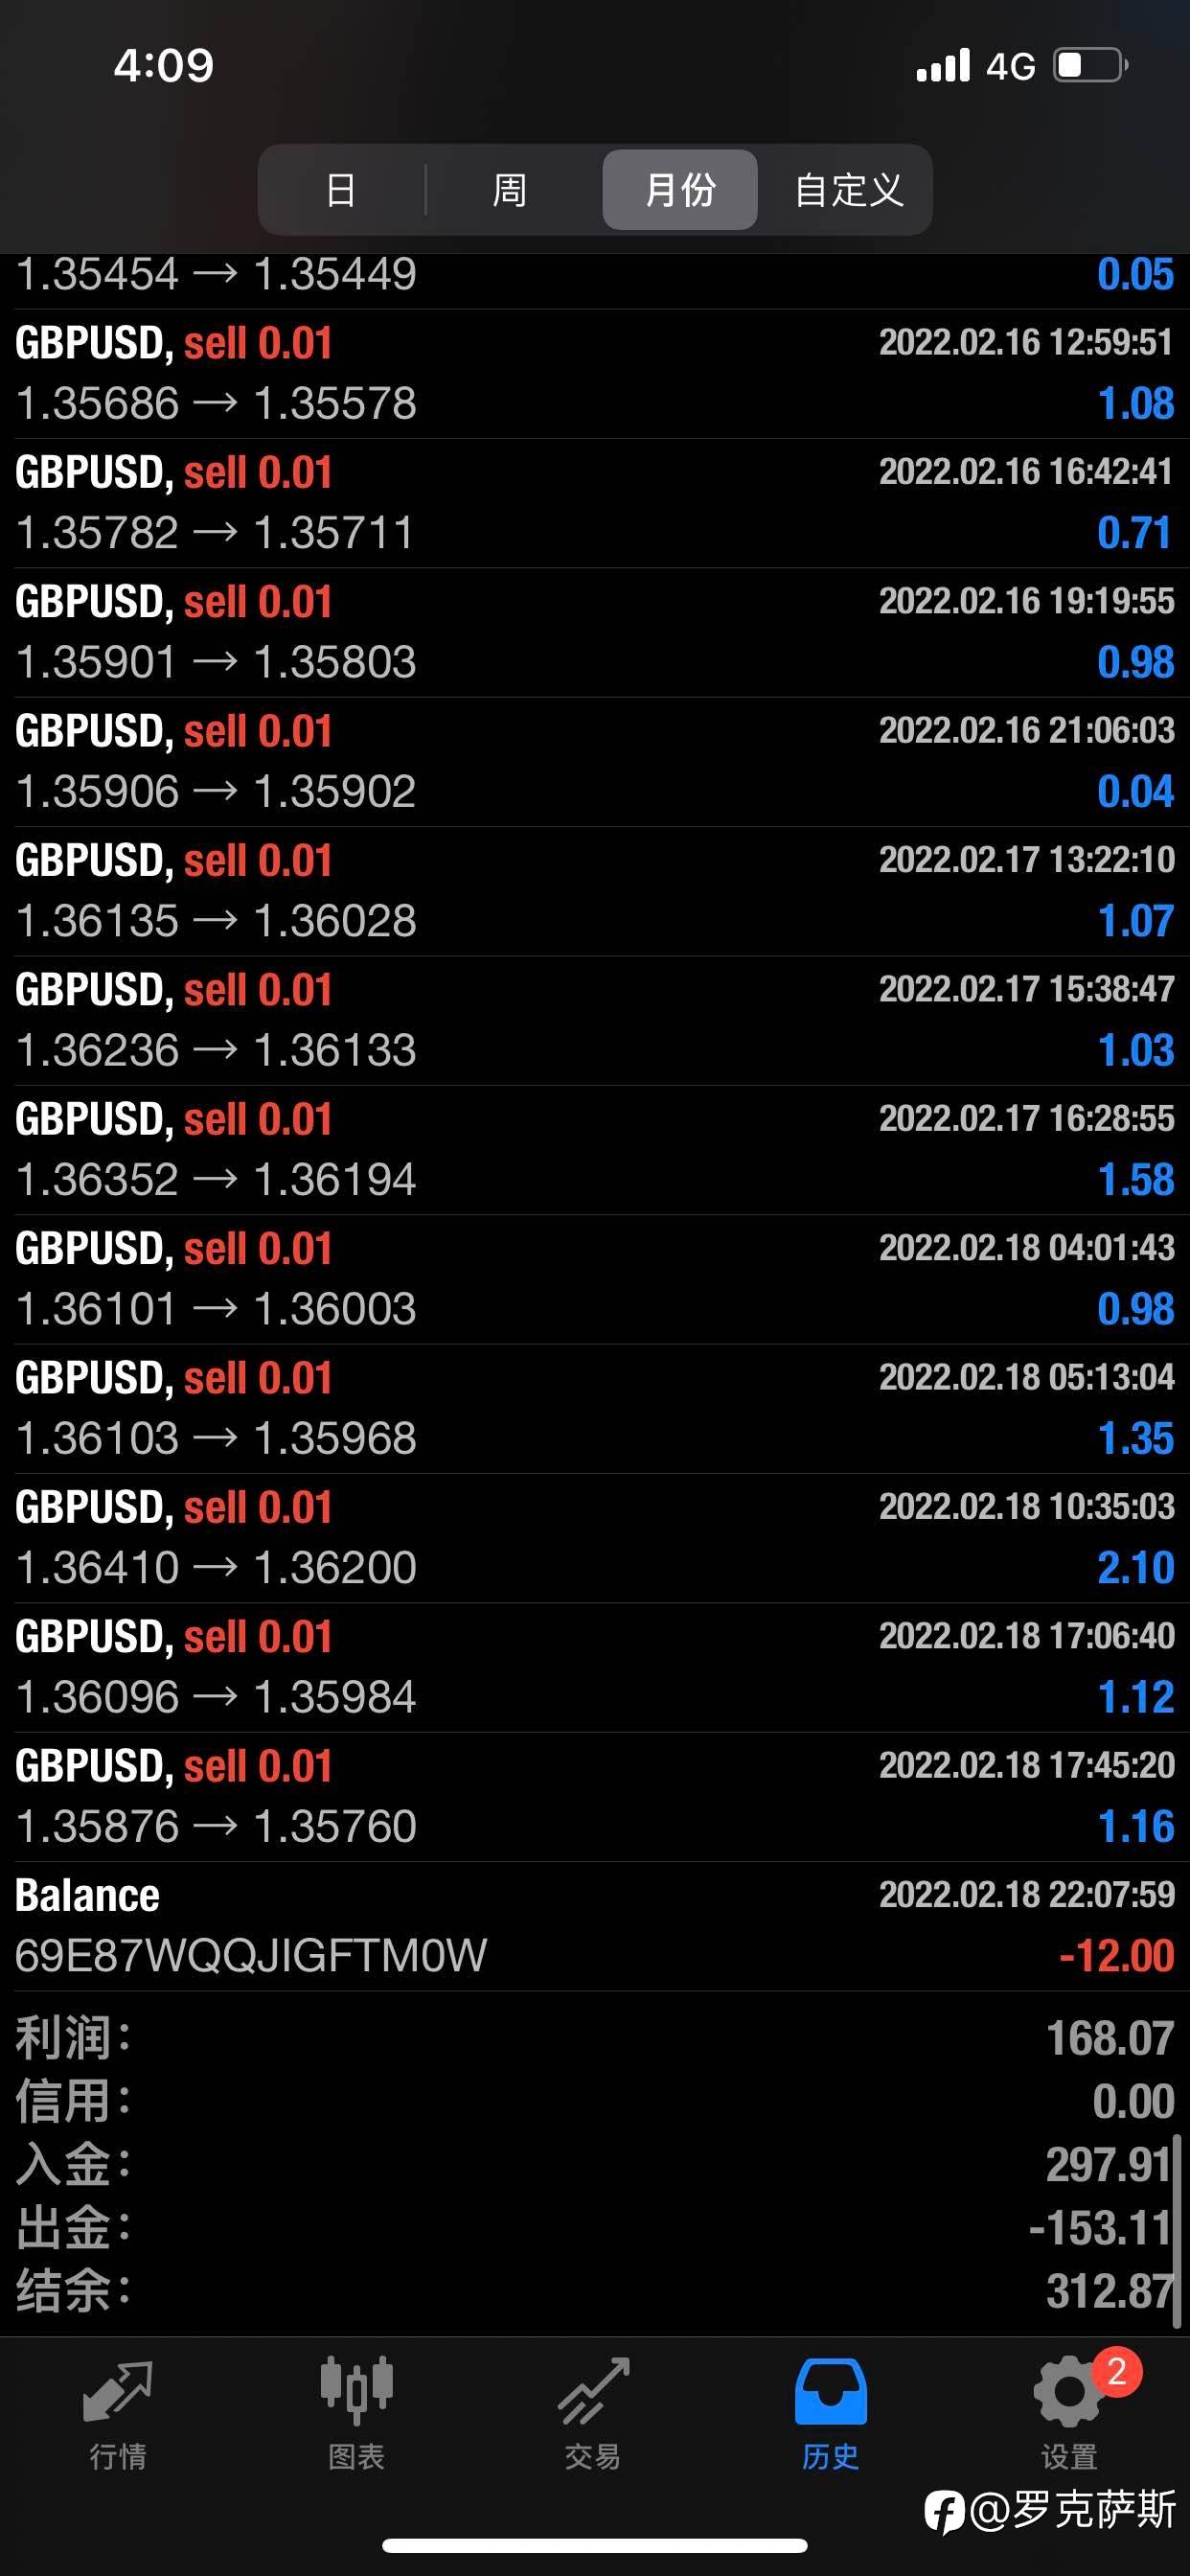Tap profit value 1.12
Screen dimensions: 1190x2576
click(1136, 1697)
